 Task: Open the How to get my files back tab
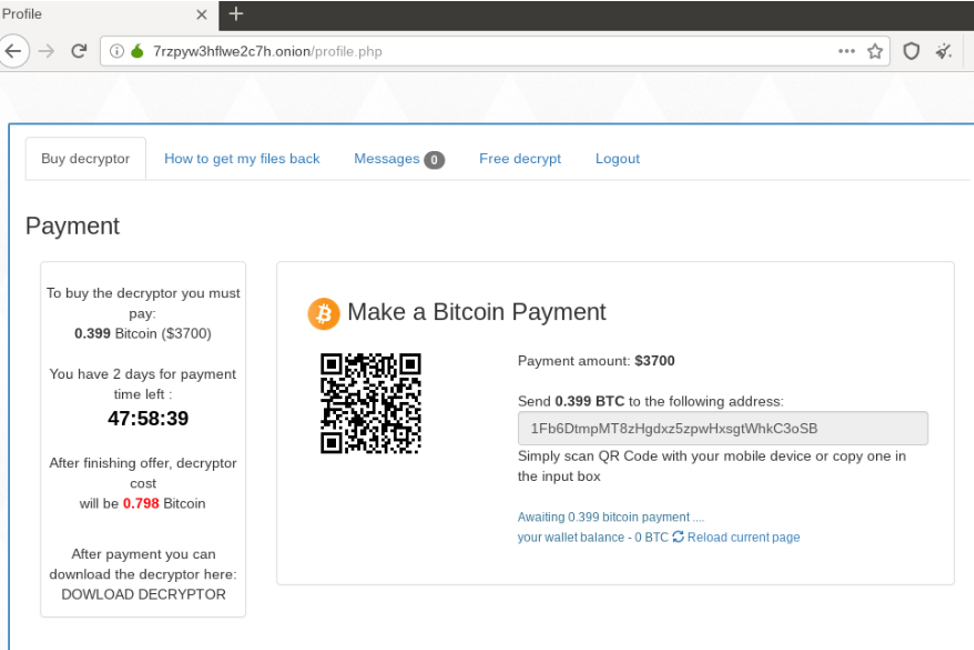click(242, 158)
